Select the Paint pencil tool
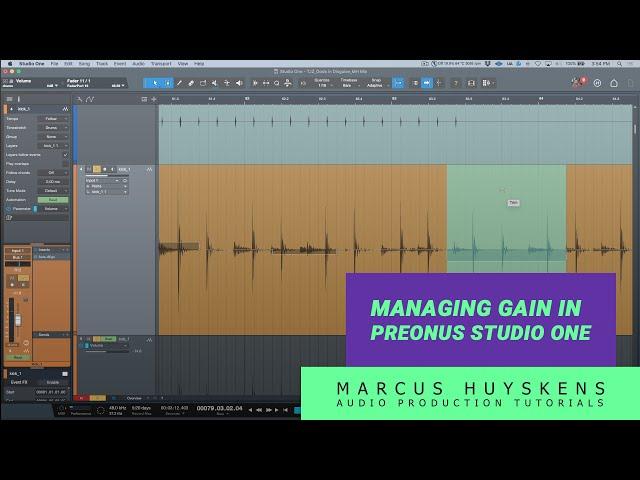This screenshot has height=480, width=640. pyautogui.click(x=179, y=83)
